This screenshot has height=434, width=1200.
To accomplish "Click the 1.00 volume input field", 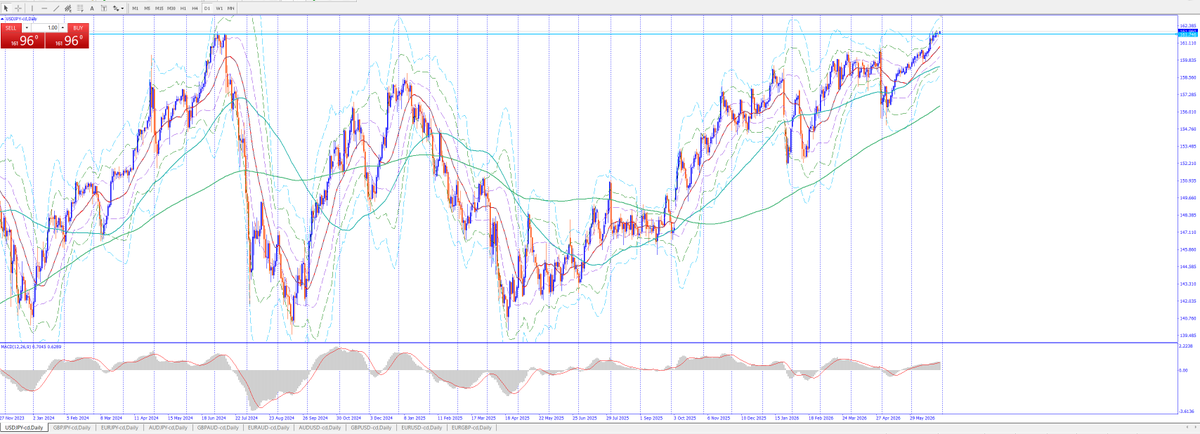I will point(45,28).
